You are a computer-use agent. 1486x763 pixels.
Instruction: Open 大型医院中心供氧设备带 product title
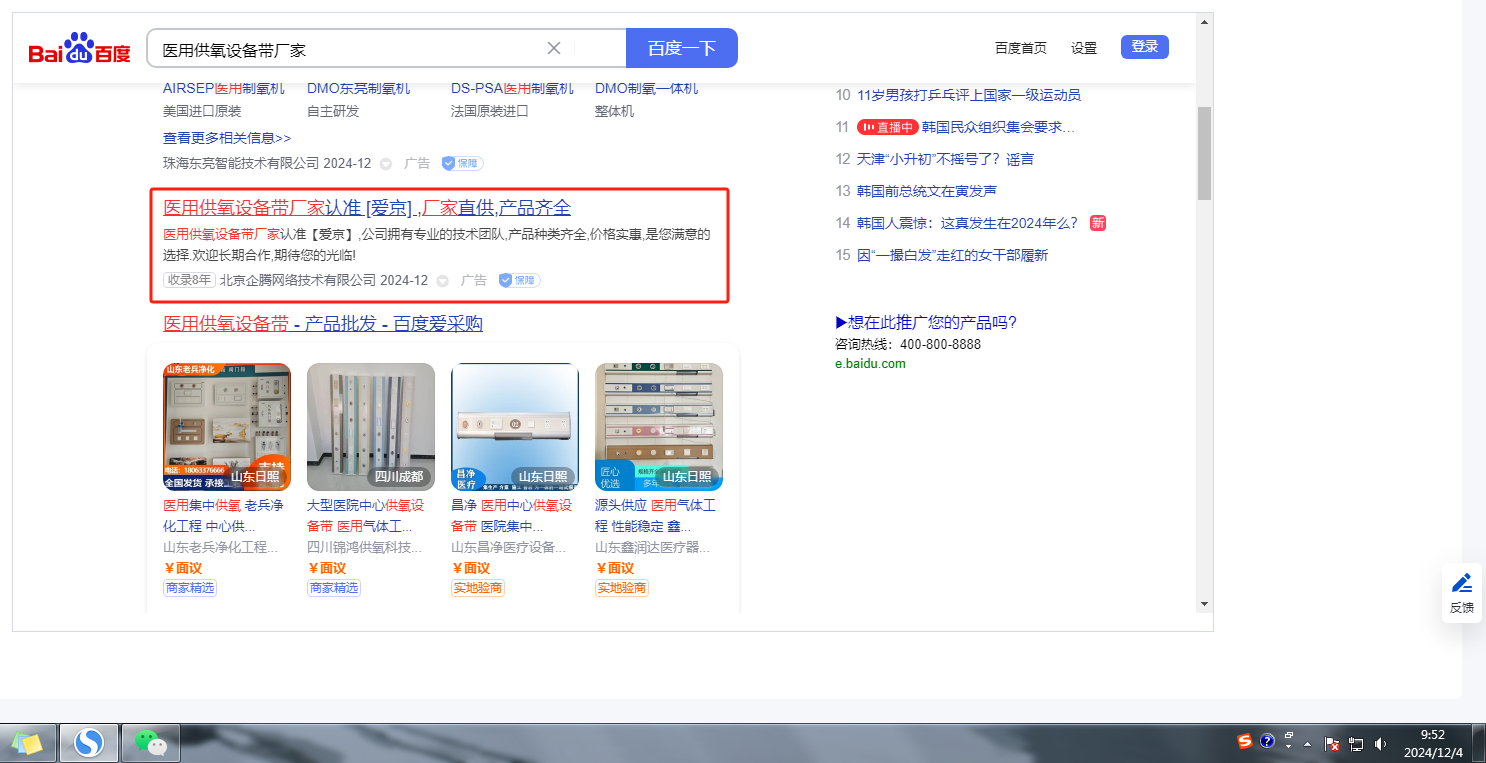tap(365, 516)
